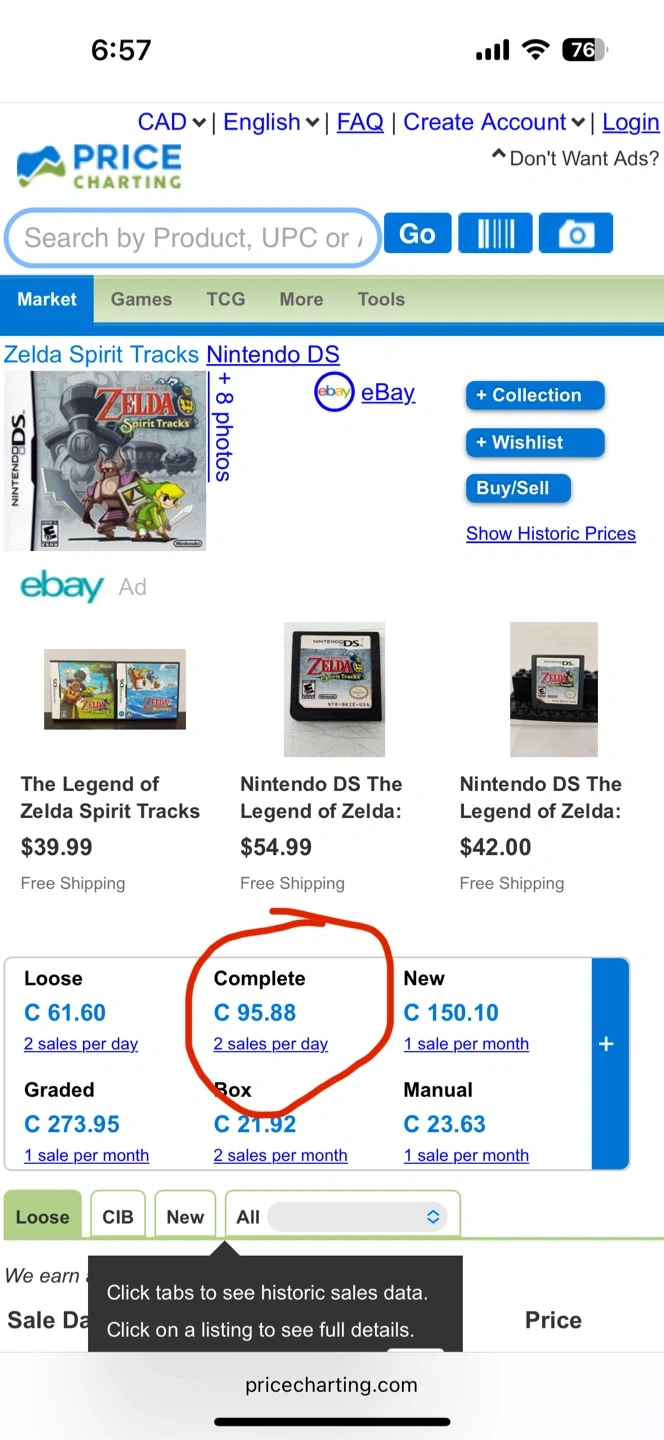Open the CAD currency dropdown
Screen dimensions: 664x1440
click(172, 123)
